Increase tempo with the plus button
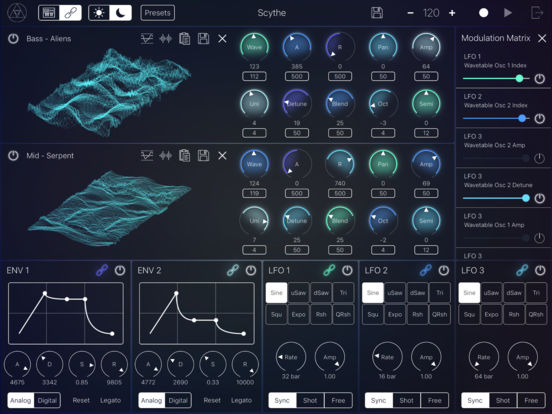 [x=452, y=13]
